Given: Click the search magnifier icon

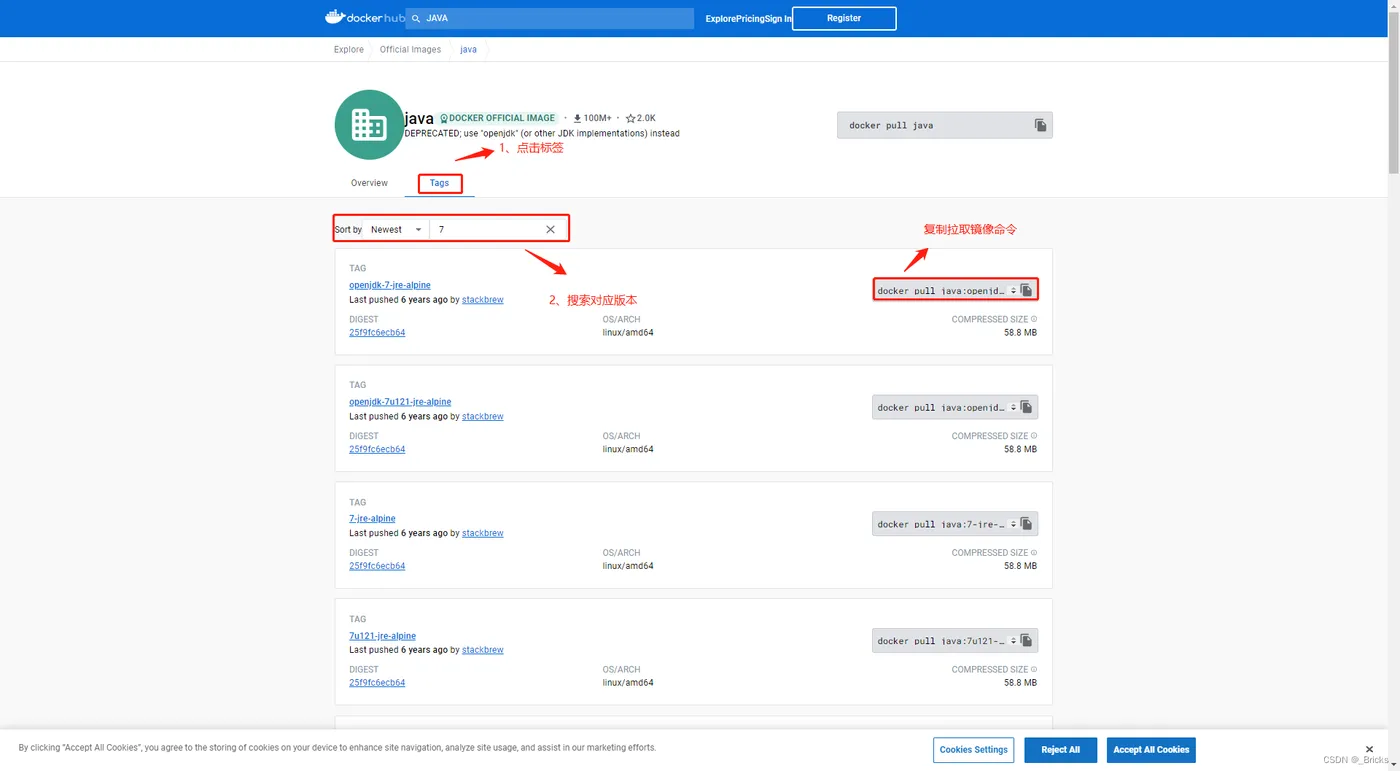Looking at the screenshot, I should click(416, 18).
